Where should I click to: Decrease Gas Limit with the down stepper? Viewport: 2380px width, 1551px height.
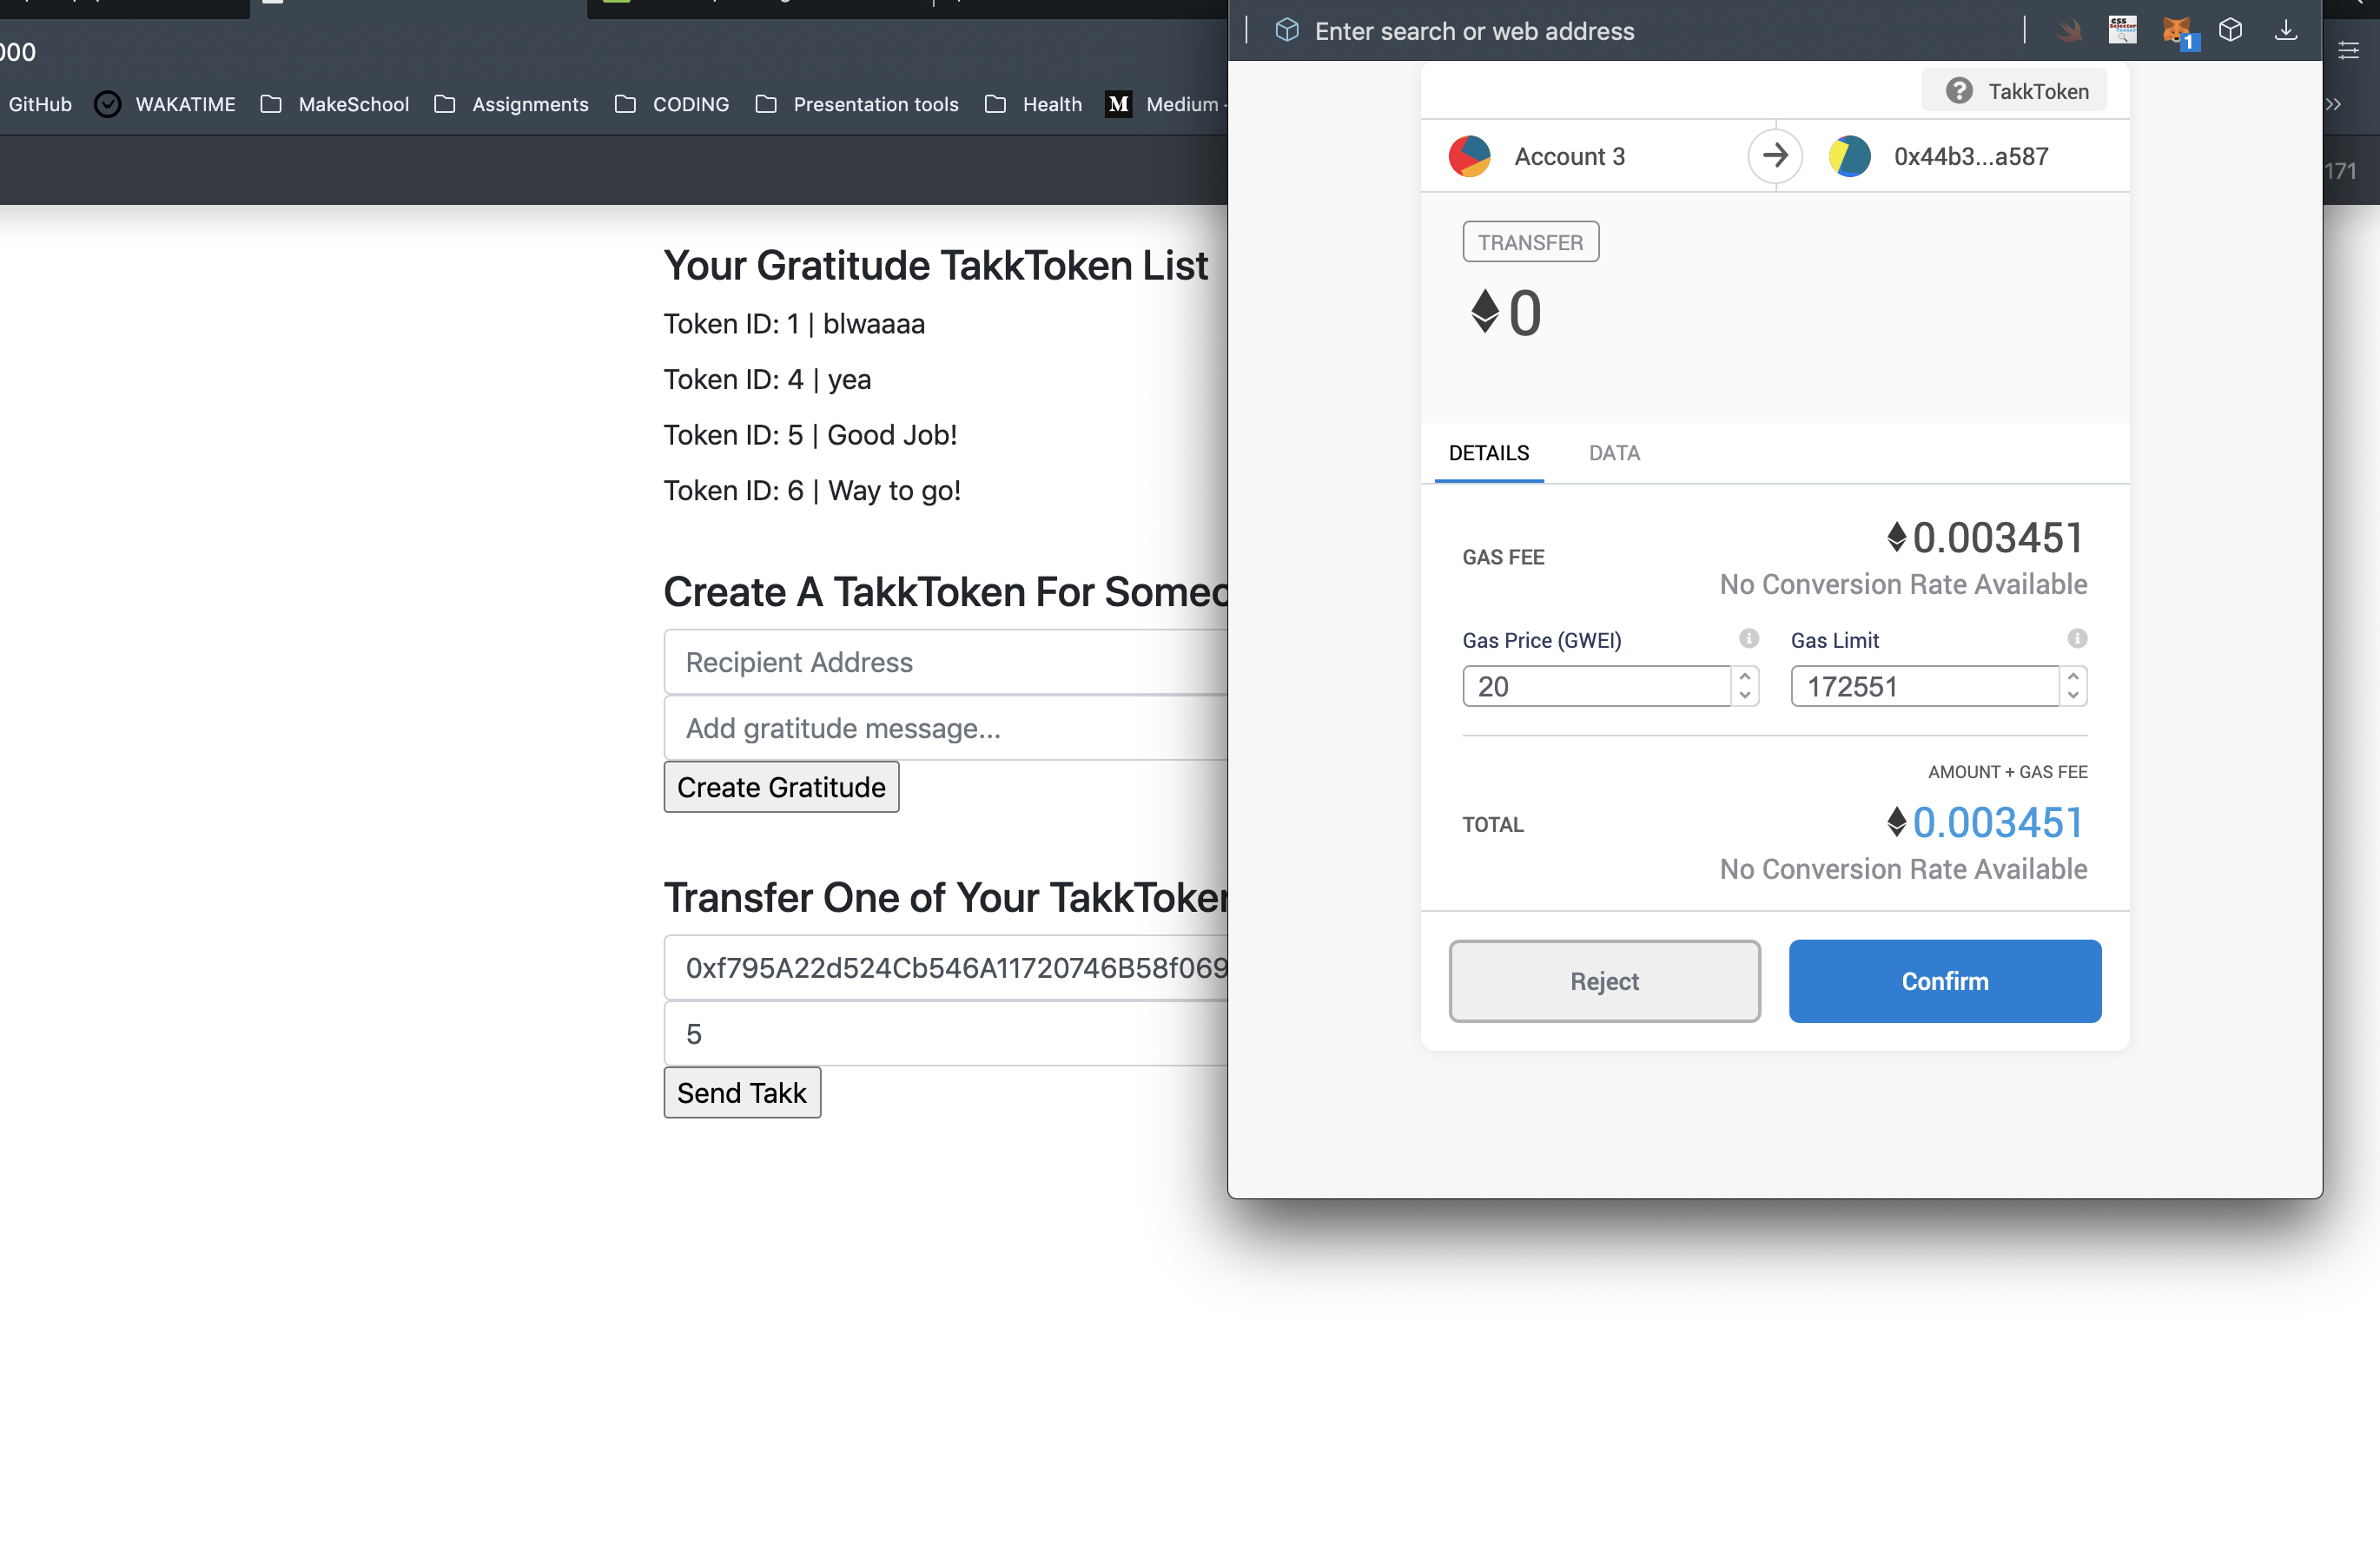[x=2073, y=695]
